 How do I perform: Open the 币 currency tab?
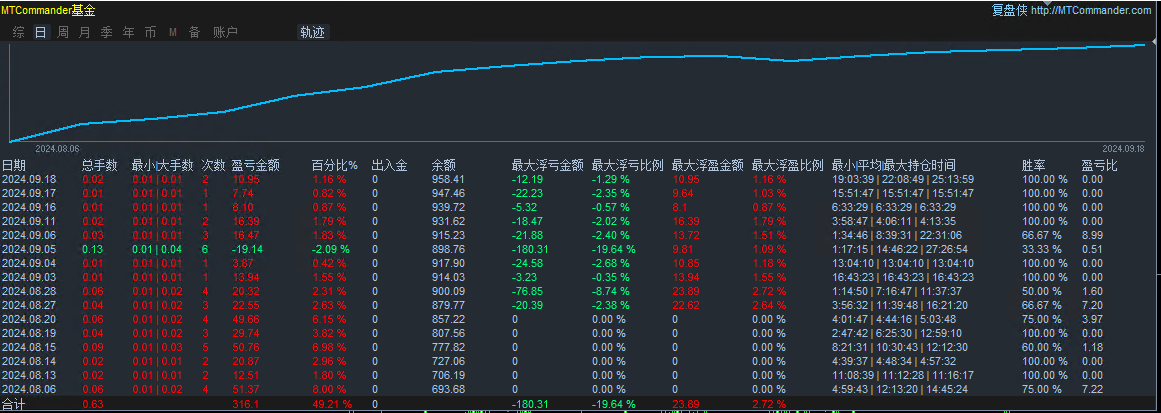pyautogui.click(x=150, y=33)
